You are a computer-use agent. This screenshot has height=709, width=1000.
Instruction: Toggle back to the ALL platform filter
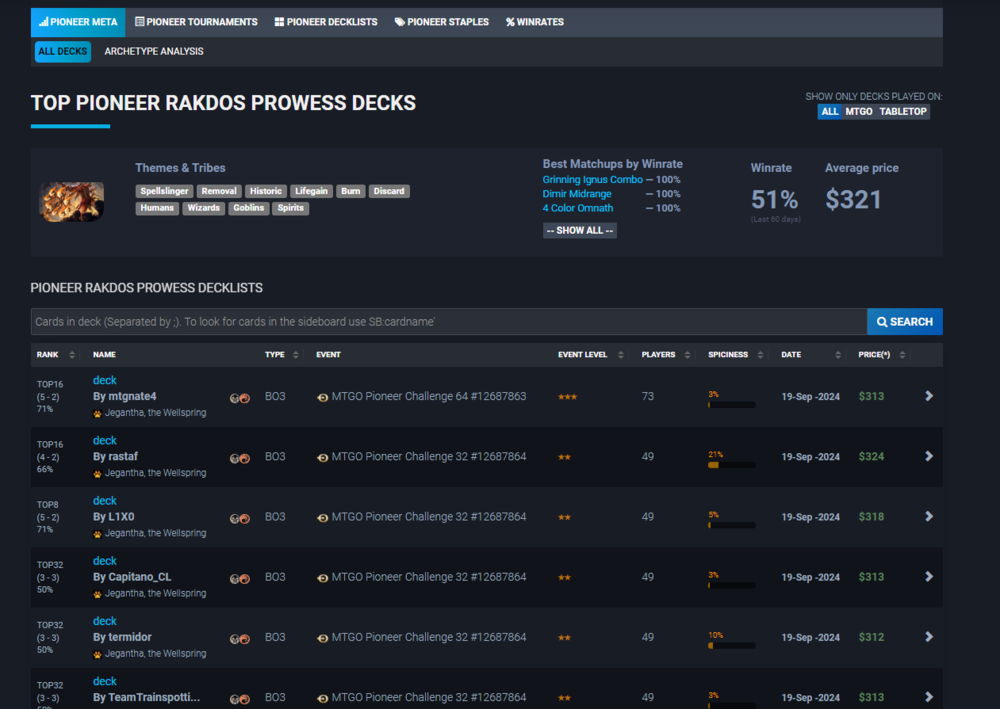[829, 111]
